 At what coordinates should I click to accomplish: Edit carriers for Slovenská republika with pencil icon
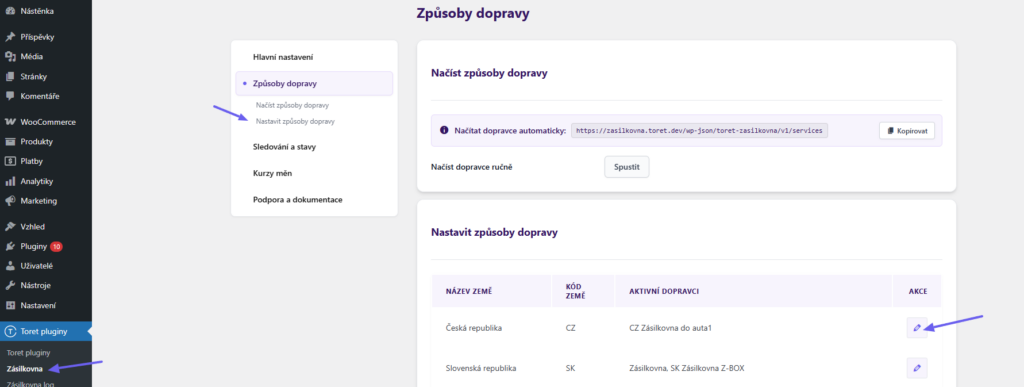(917, 368)
